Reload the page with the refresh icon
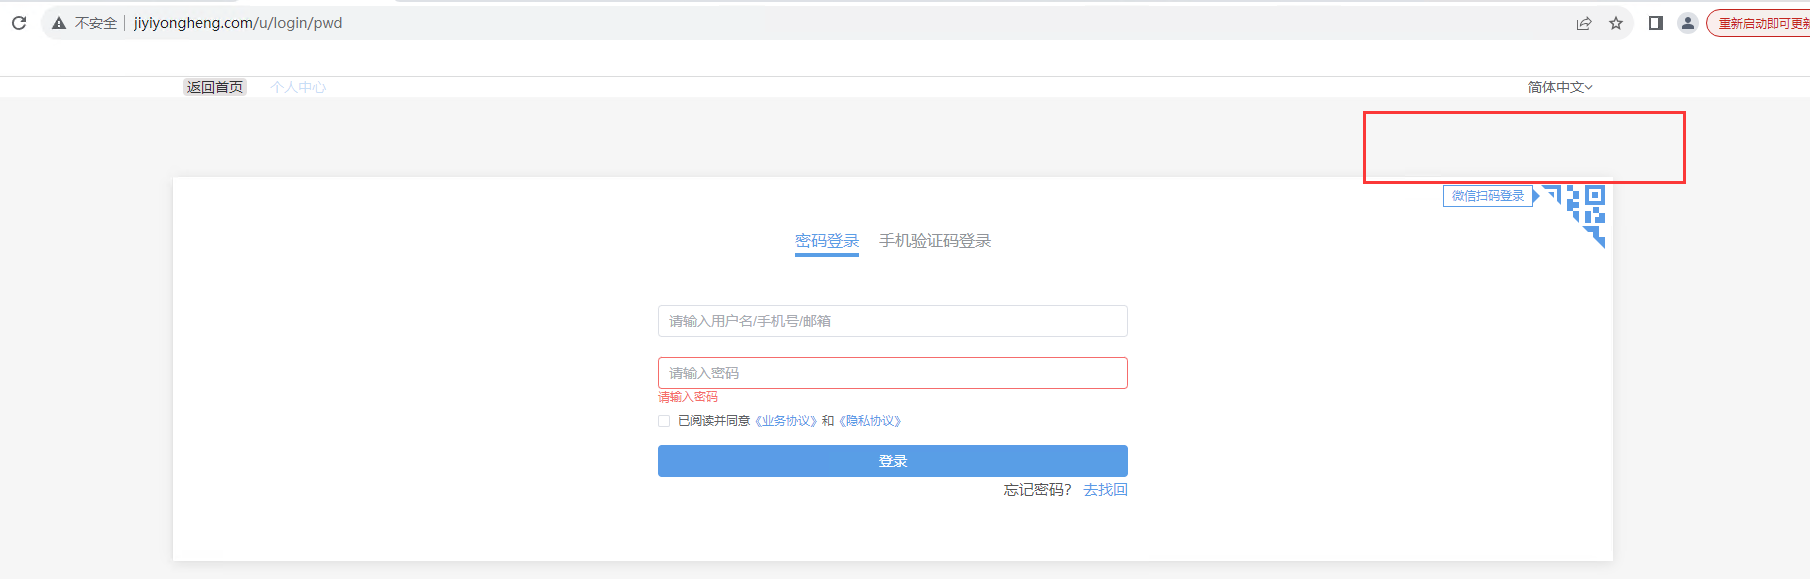This screenshot has width=1810, height=579. (19, 22)
